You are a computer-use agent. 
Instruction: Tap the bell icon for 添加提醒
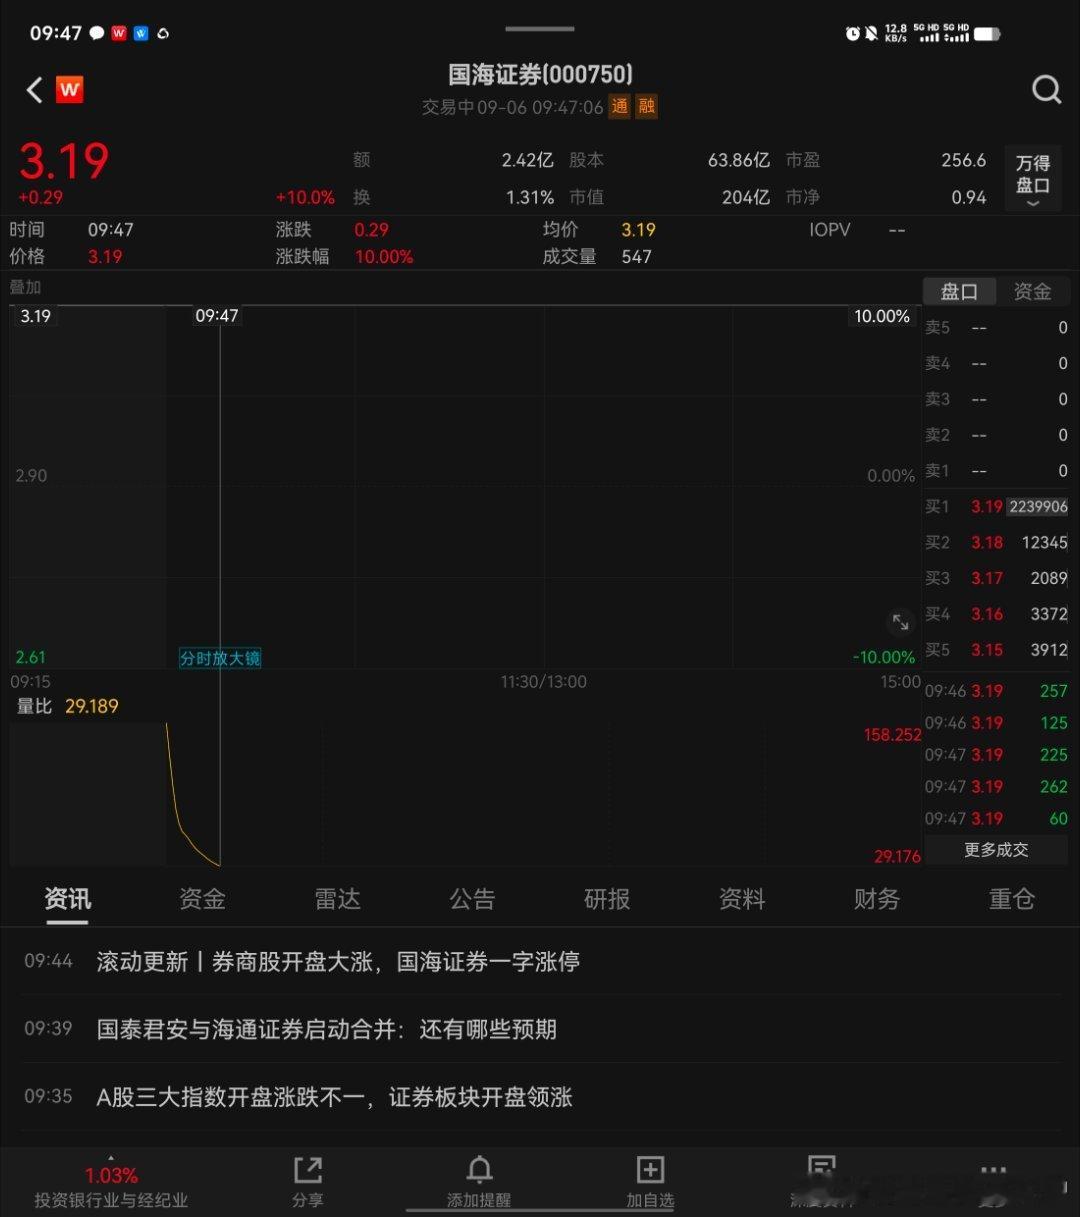(x=479, y=1169)
